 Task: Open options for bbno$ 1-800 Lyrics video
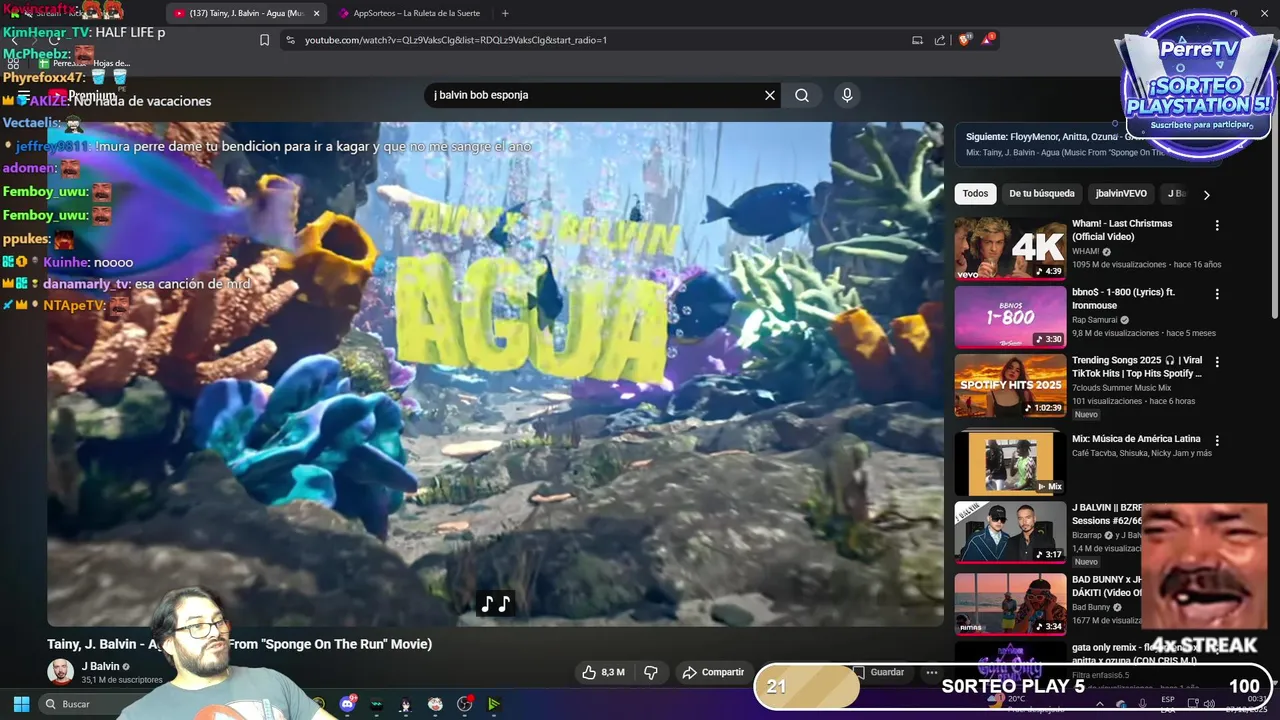click(x=1217, y=295)
